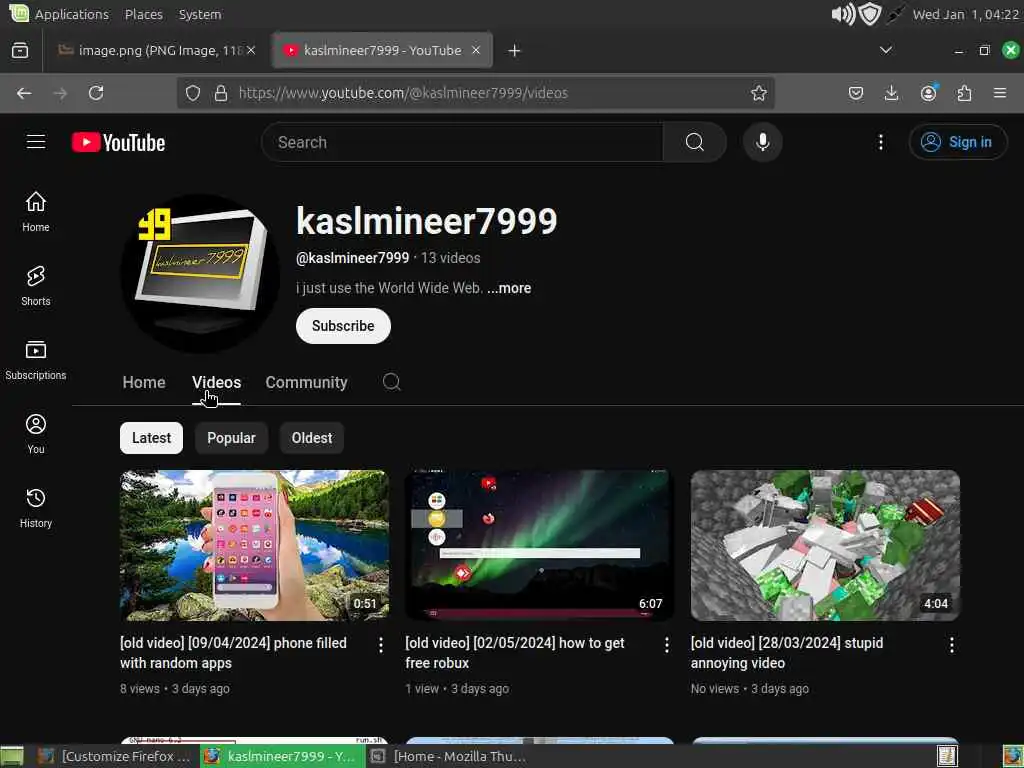Expand channel description with ...more
Viewport: 1024px width, 768px height.
[x=509, y=288]
